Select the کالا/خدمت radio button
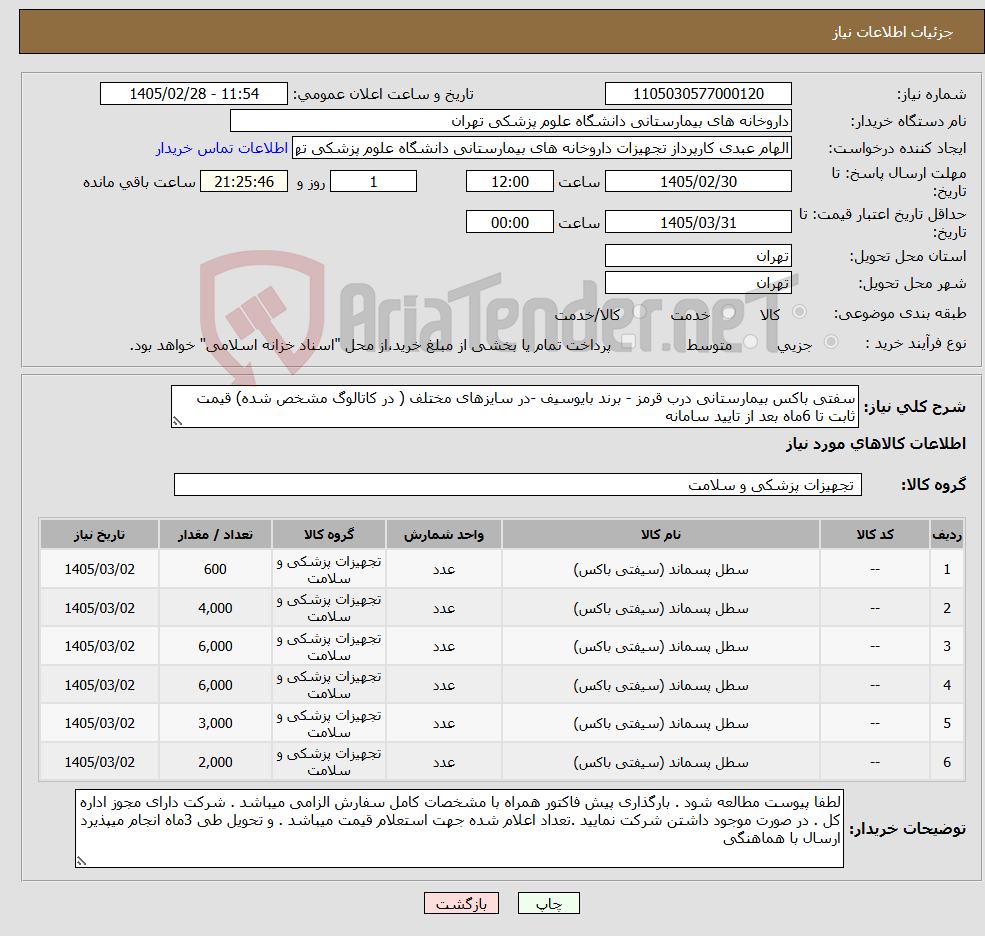Screen dimensions: 985x936 coord(639,312)
